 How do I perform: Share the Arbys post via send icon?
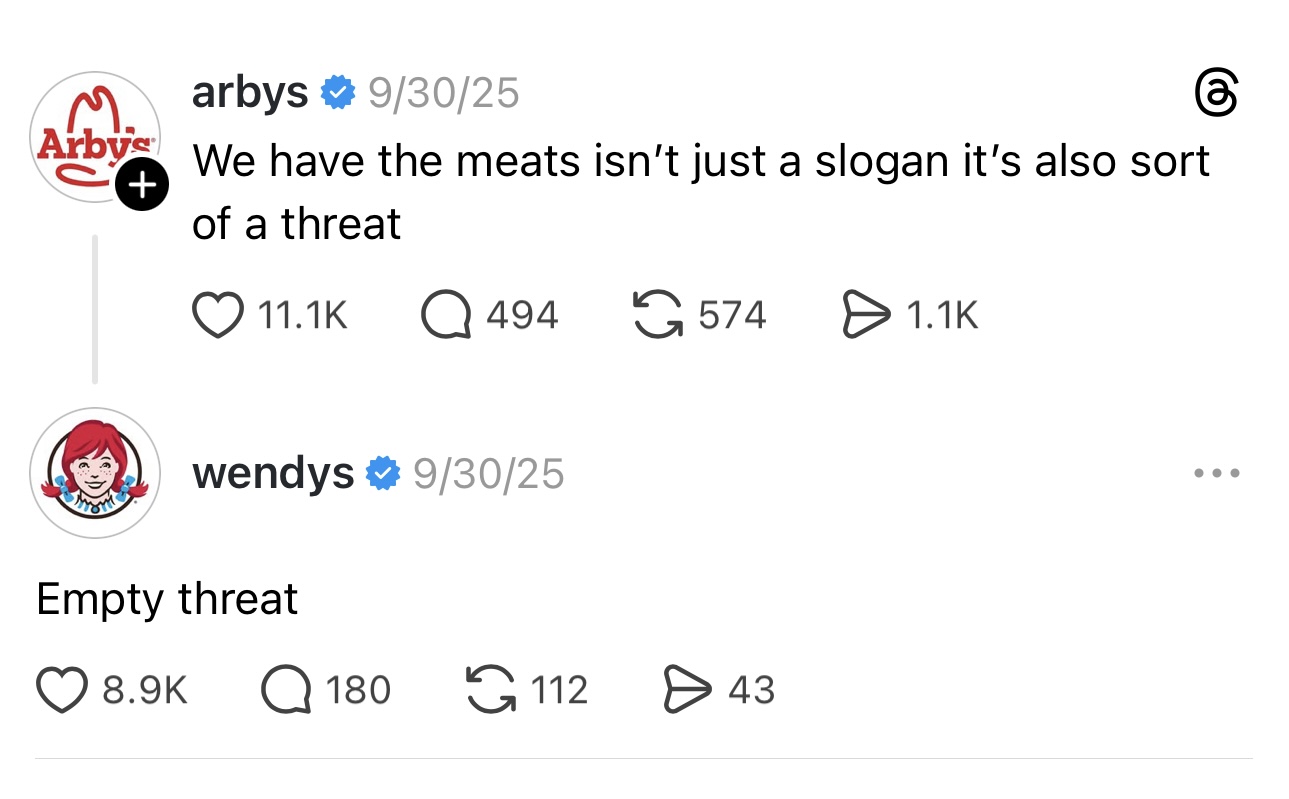click(866, 316)
